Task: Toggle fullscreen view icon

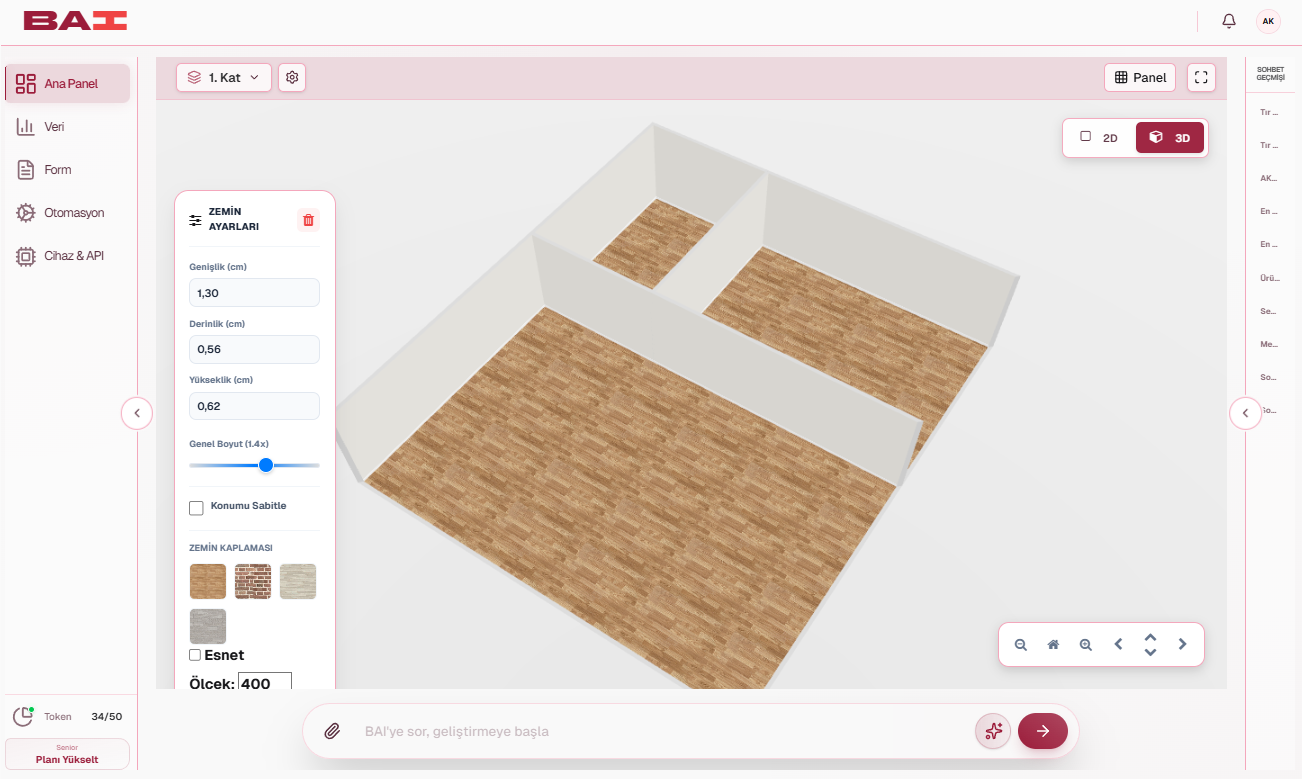Action: pos(1201,77)
